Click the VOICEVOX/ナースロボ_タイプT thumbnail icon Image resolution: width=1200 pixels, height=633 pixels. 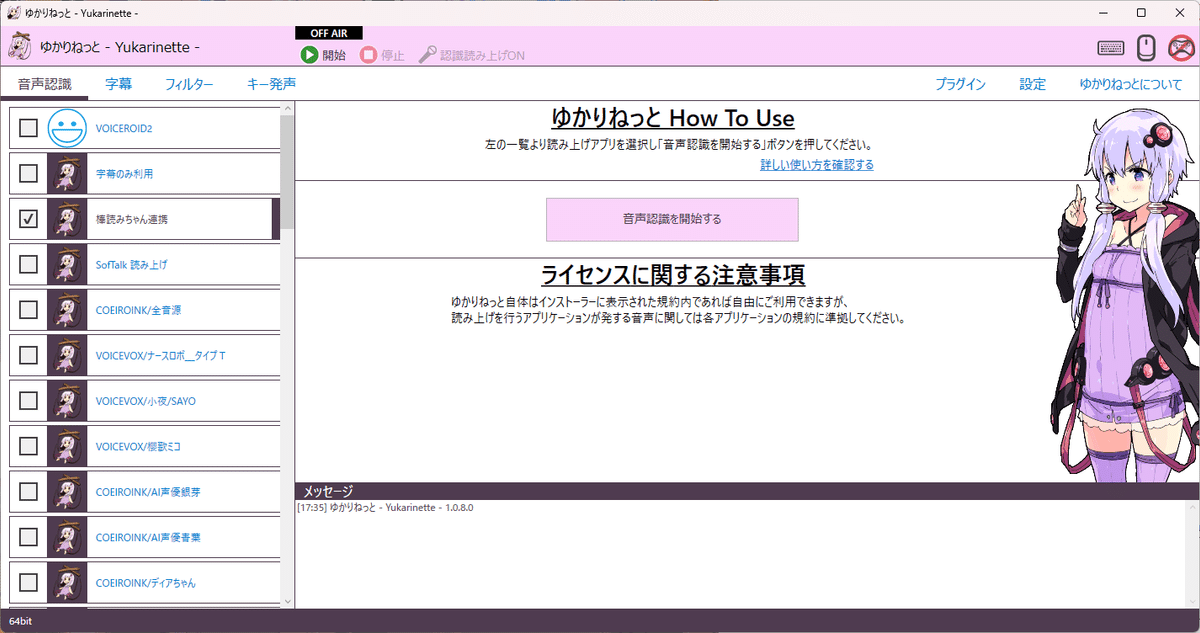coord(67,355)
